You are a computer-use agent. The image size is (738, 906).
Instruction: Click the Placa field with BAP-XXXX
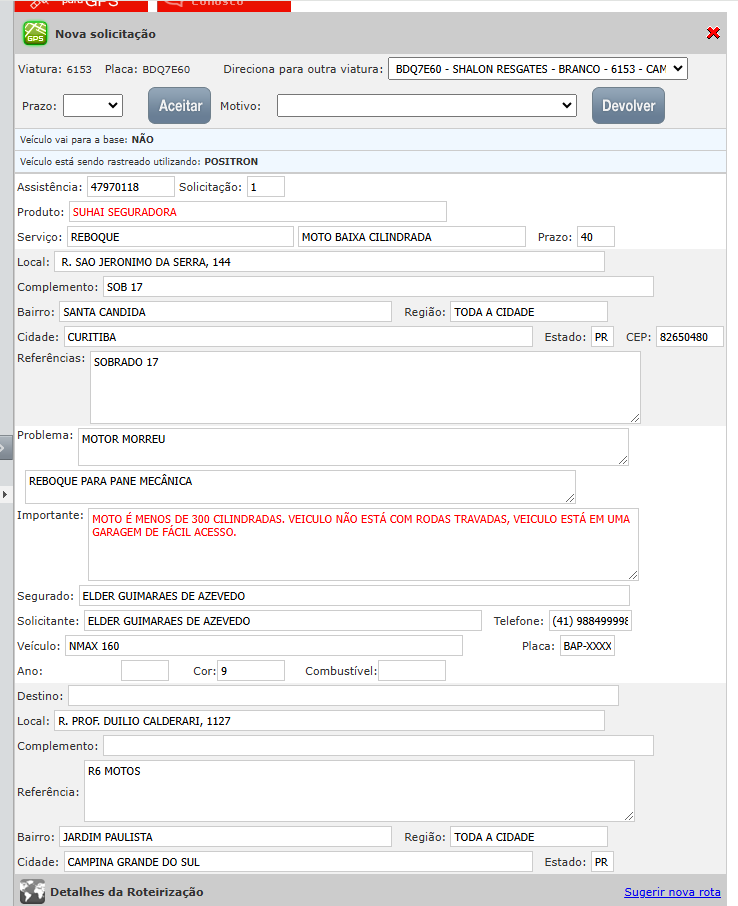tap(587, 646)
